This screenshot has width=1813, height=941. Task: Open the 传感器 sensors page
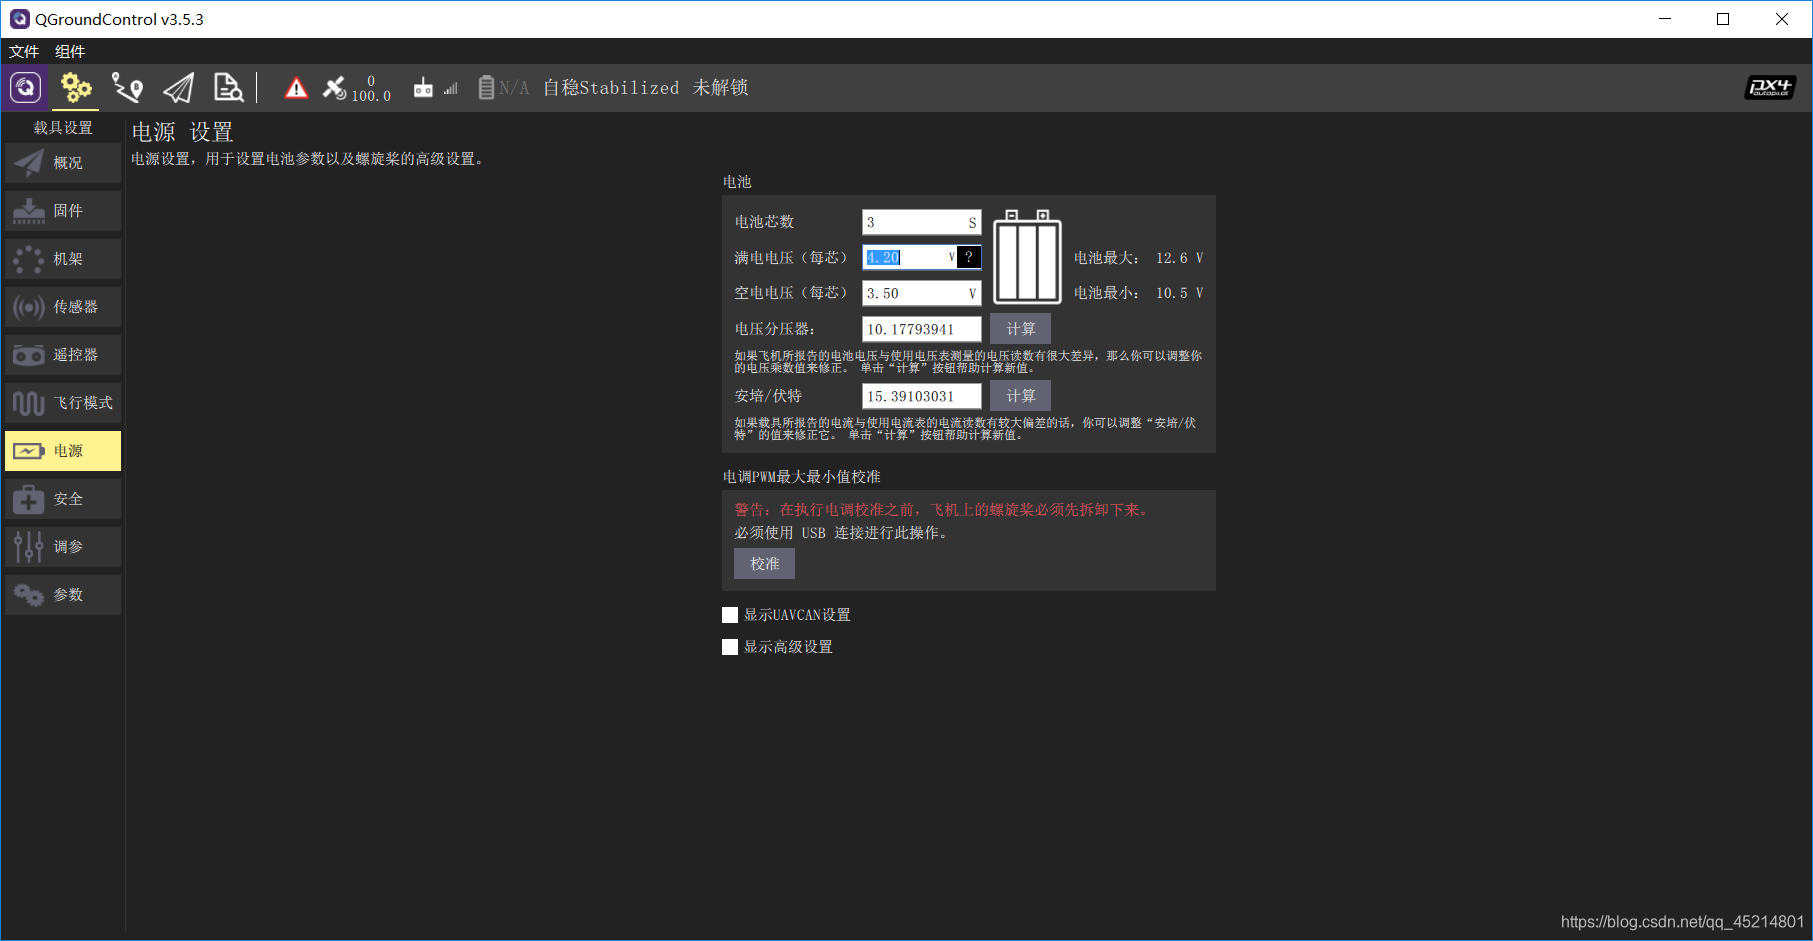63,307
